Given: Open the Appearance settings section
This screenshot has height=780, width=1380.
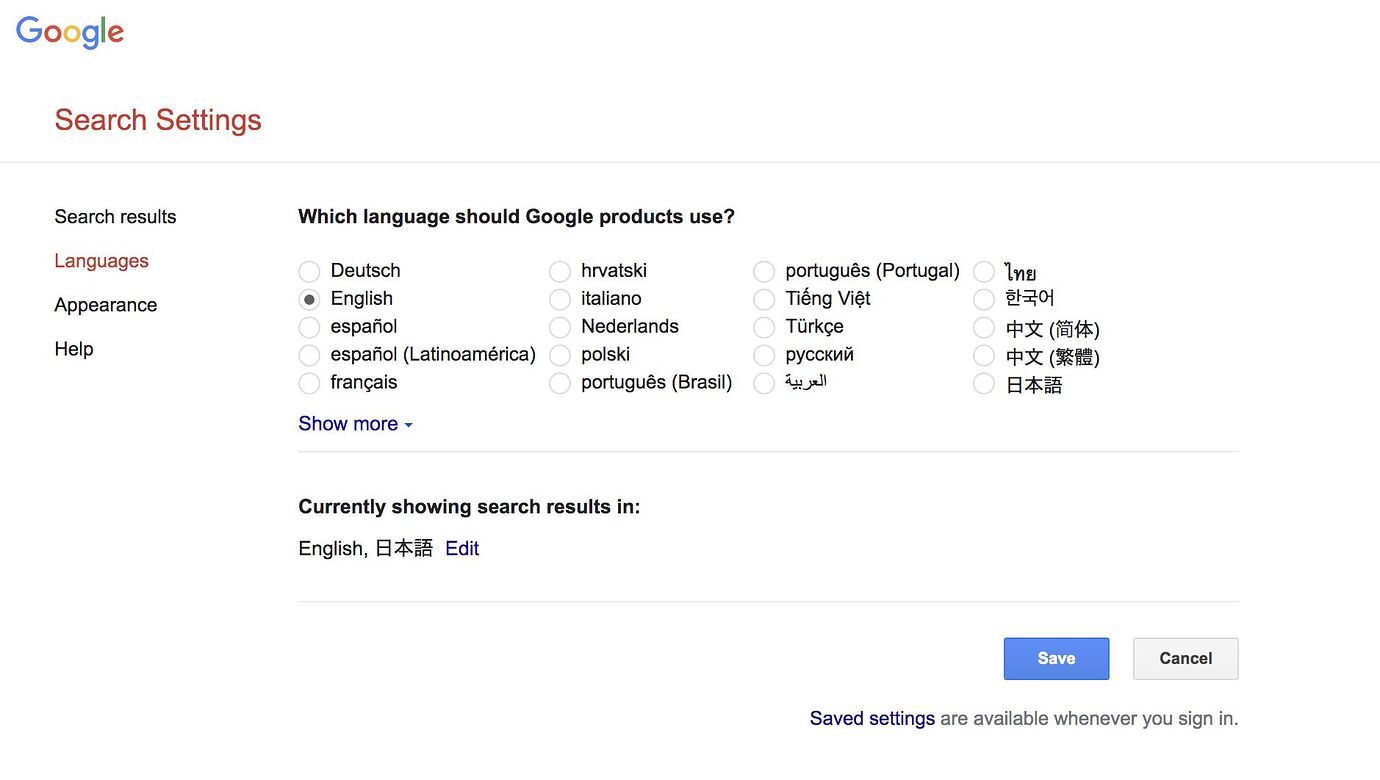Looking at the screenshot, I should point(105,305).
